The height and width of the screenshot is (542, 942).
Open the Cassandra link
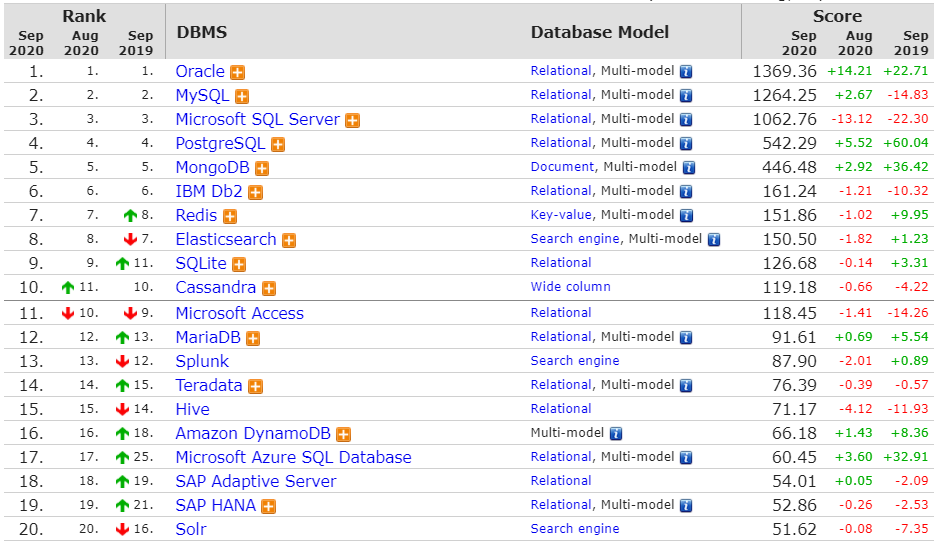(216, 288)
